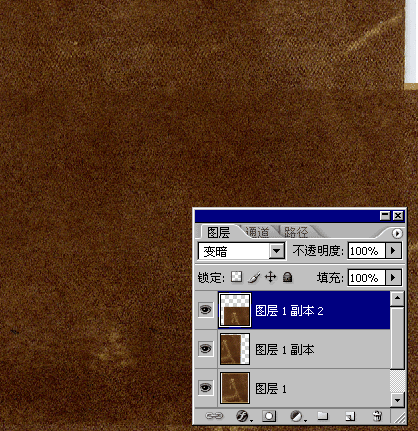Image resolution: width=418 pixels, height=431 pixels.
Task: Switch to the 通道 tab
Action: [257, 232]
